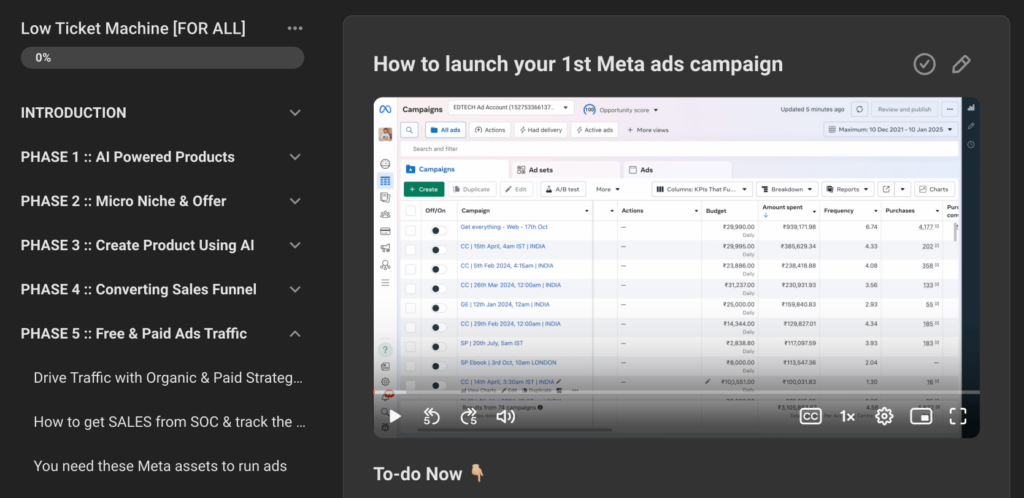
Task: Open the Reports dropdown
Action: (x=848, y=189)
